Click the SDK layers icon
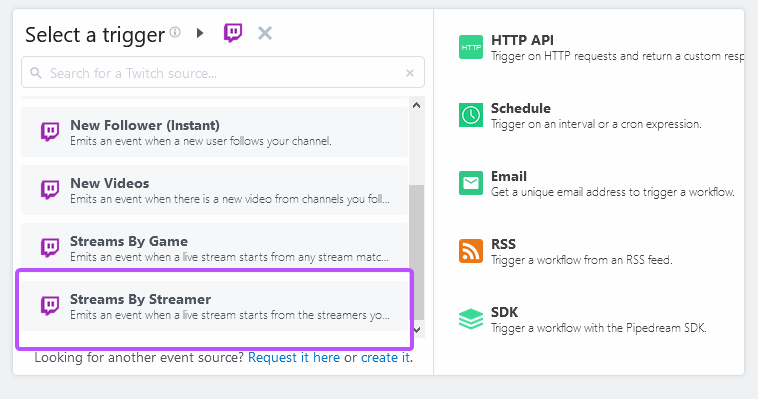 point(471,319)
